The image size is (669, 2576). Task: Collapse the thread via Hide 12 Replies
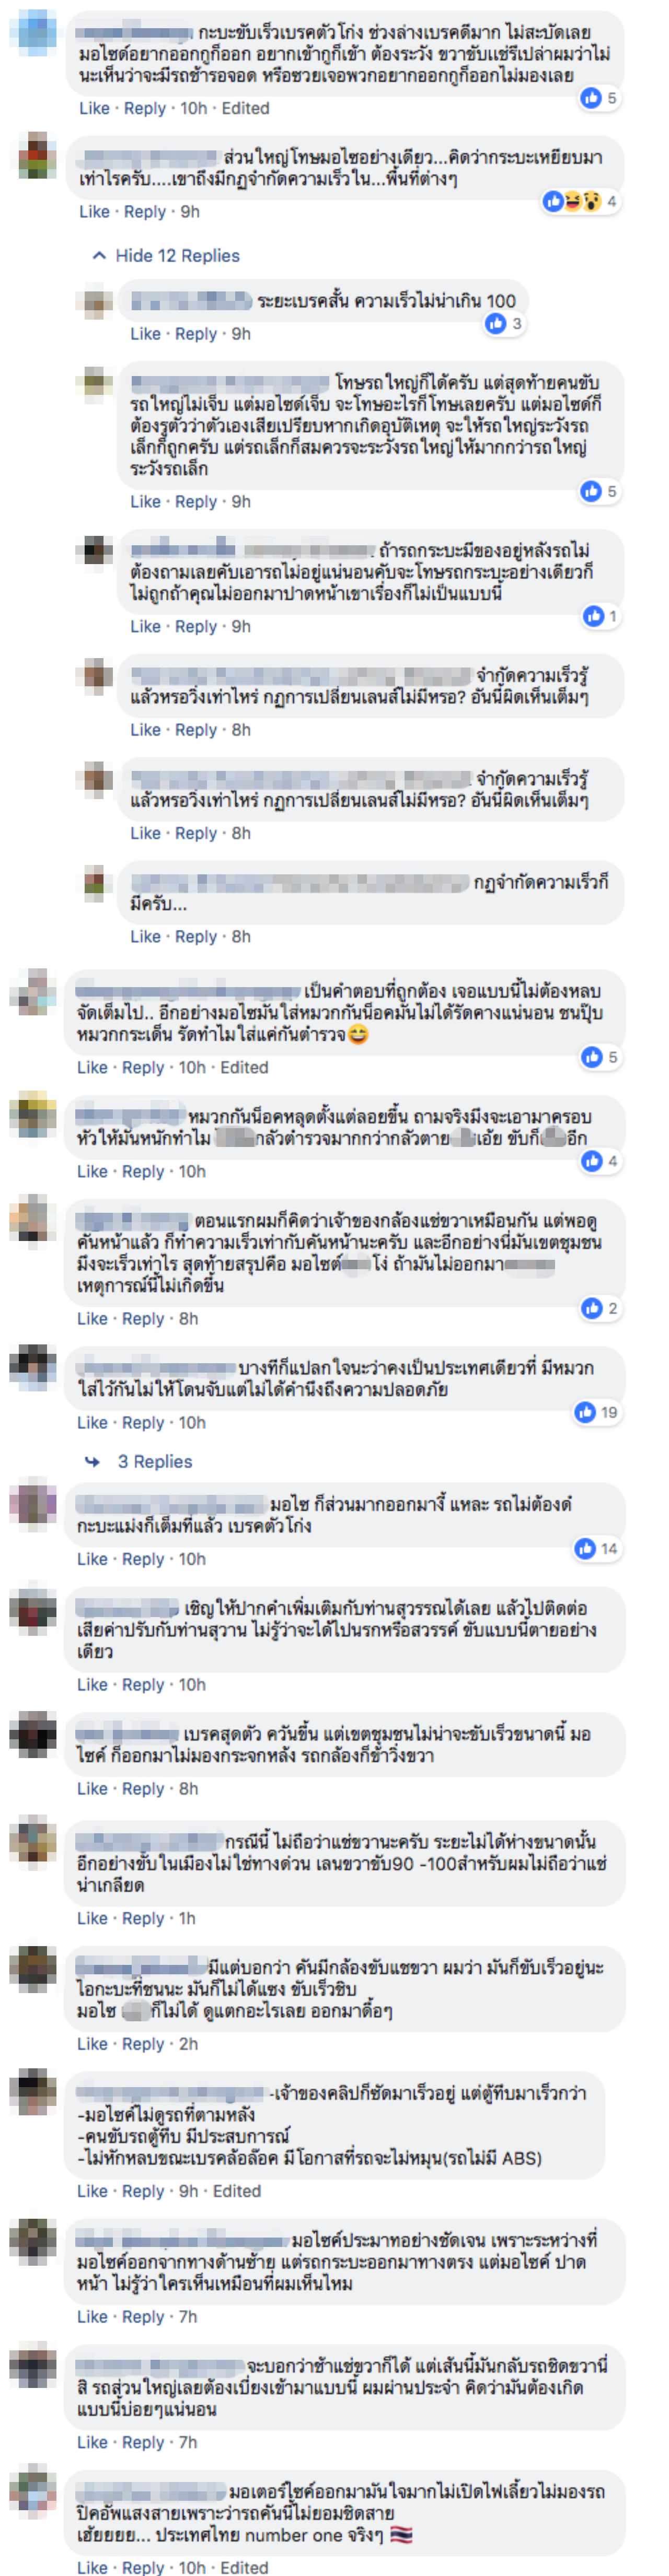coord(177,255)
